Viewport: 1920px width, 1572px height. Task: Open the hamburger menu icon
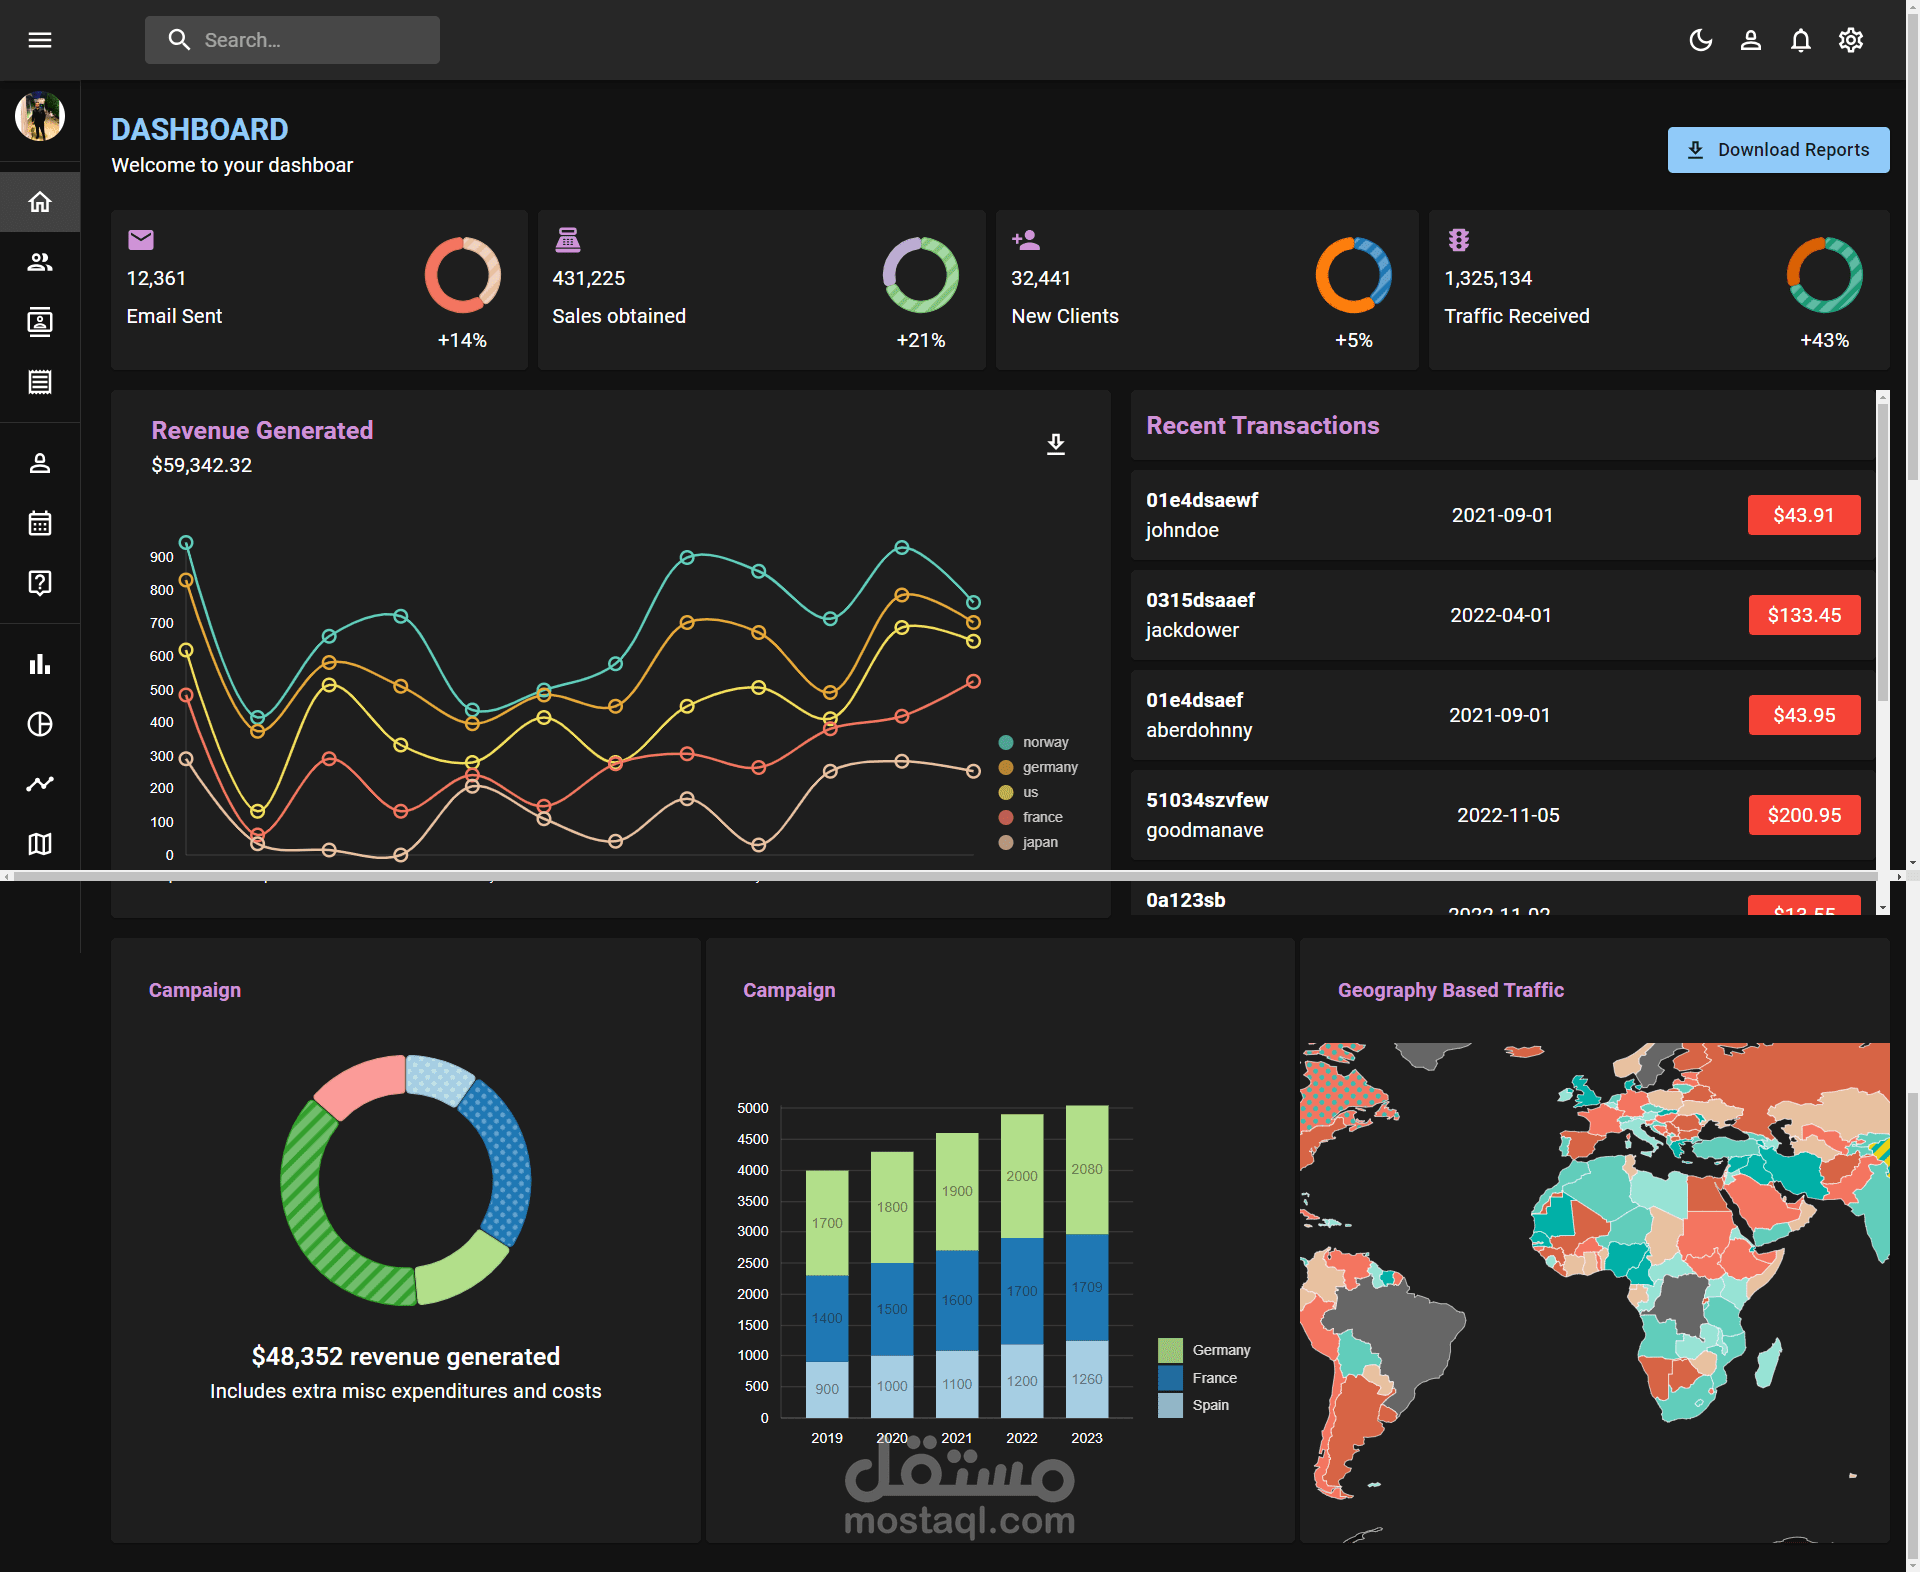[40, 40]
